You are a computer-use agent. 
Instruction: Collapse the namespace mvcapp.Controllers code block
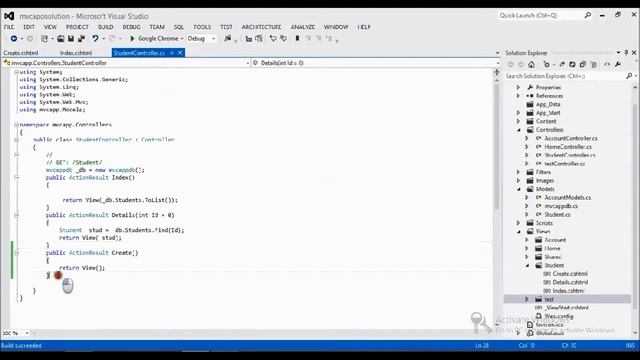[x=16, y=124]
